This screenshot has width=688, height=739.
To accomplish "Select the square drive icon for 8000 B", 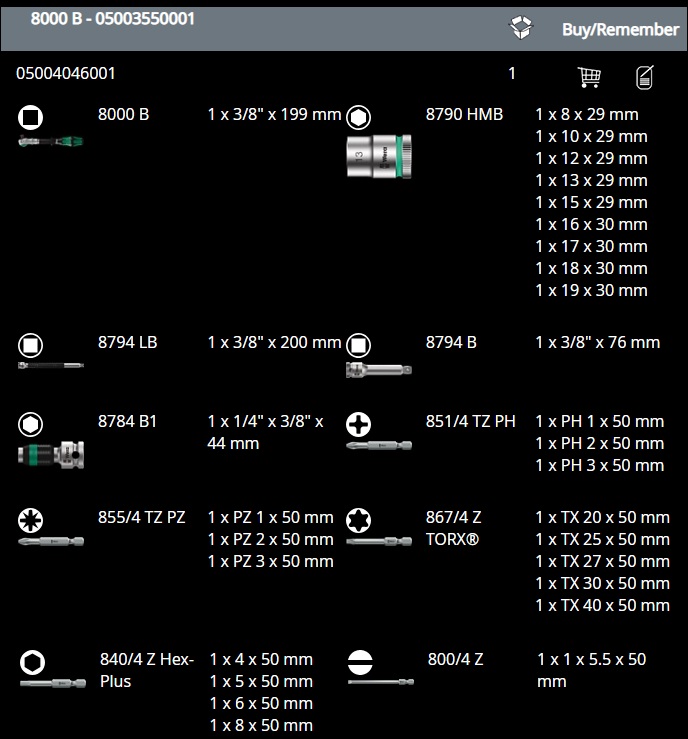I will point(31,117).
